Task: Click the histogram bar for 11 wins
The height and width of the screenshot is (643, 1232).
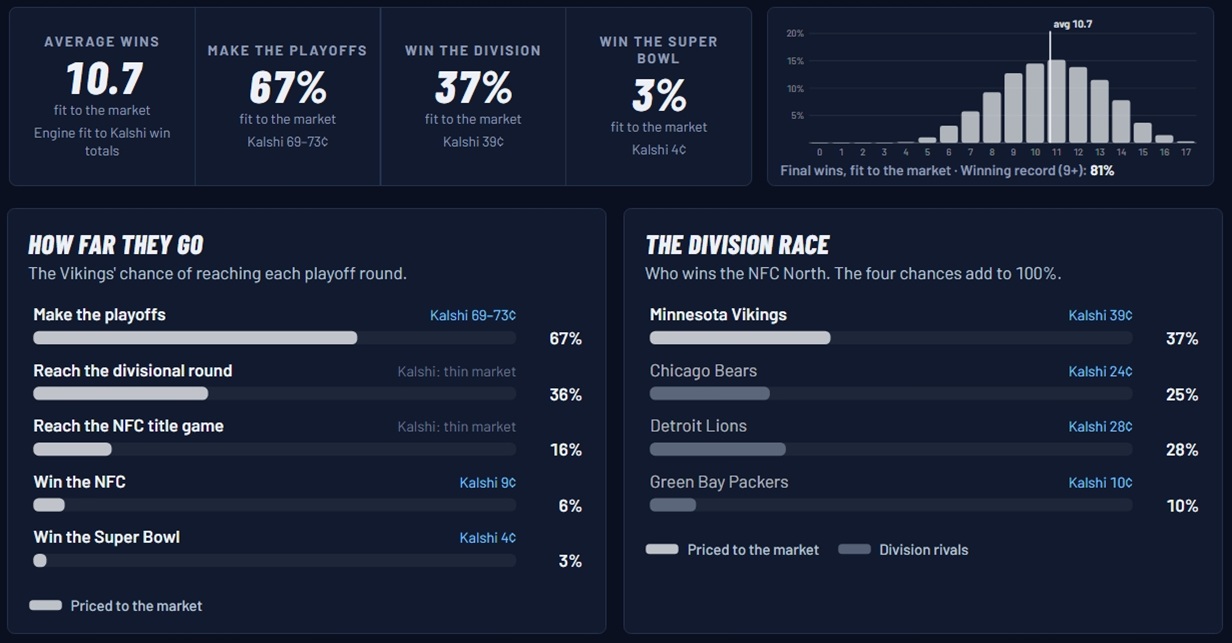Action: tap(1056, 101)
